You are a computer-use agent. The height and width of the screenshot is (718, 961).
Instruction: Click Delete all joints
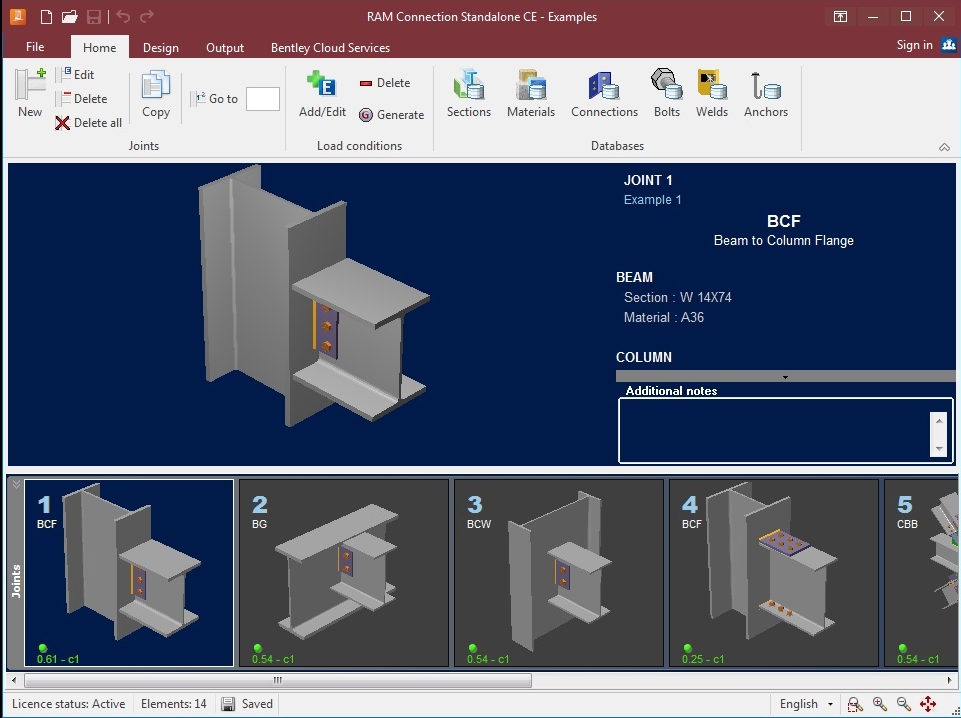[89, 123]
